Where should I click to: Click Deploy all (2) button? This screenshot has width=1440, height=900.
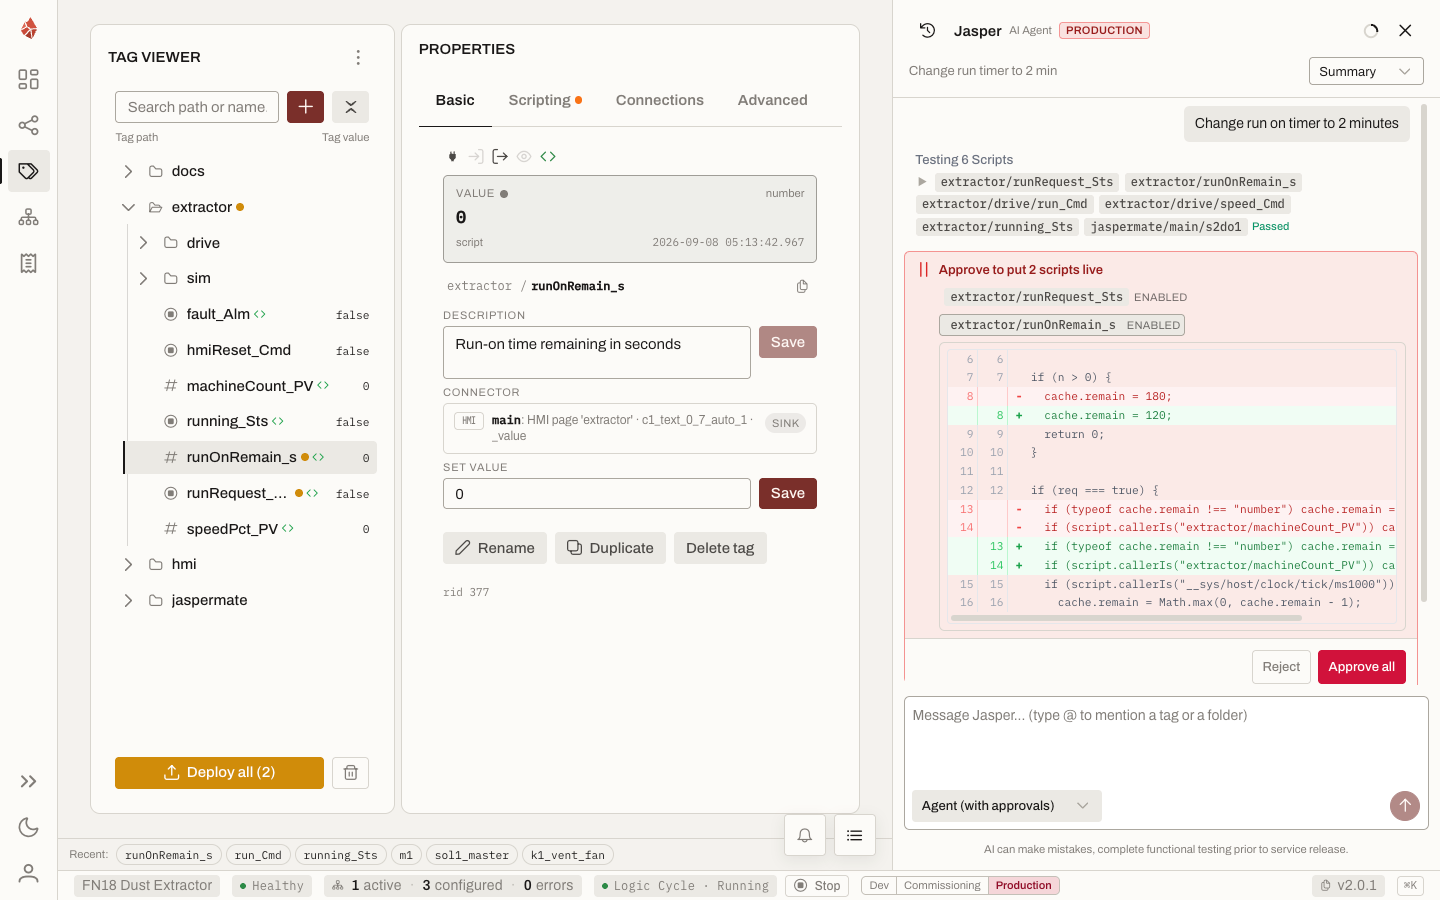point(219,773)
